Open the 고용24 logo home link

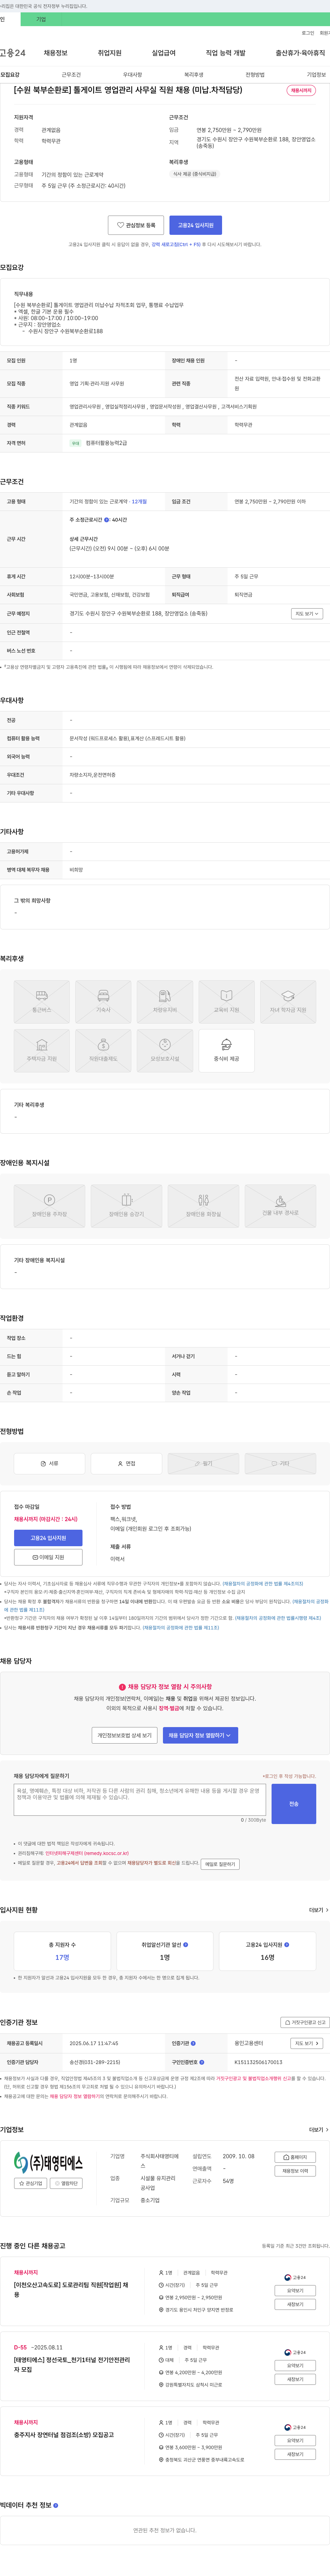[13, 53]
